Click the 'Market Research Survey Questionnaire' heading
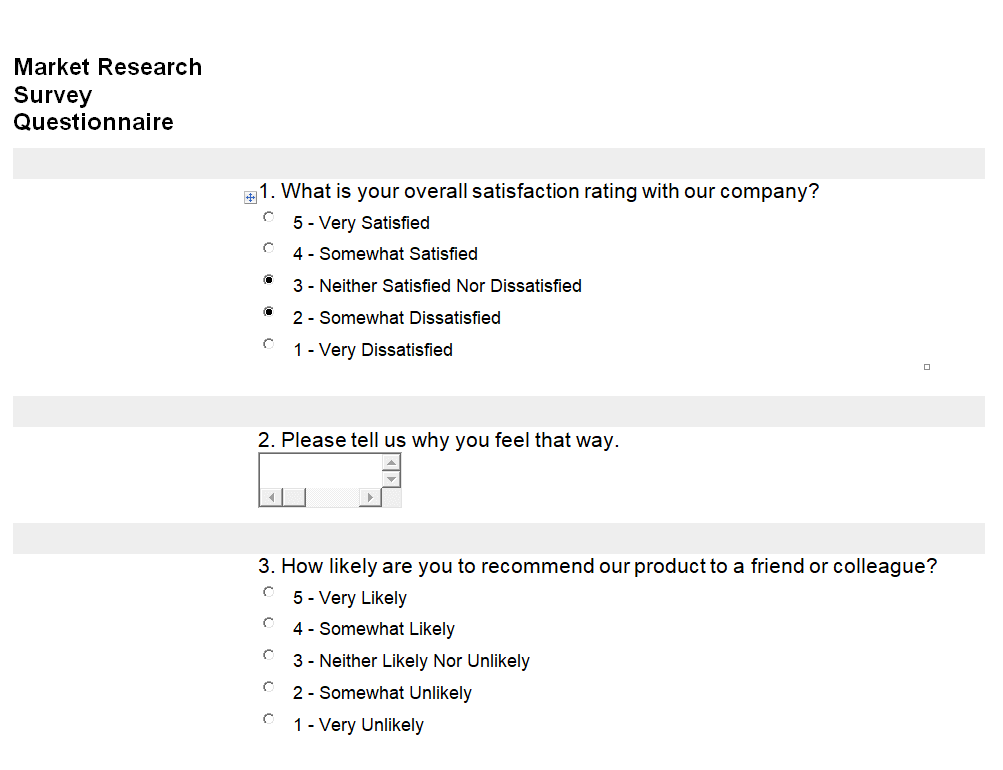 pyautogui.click(x=107, y=95)
